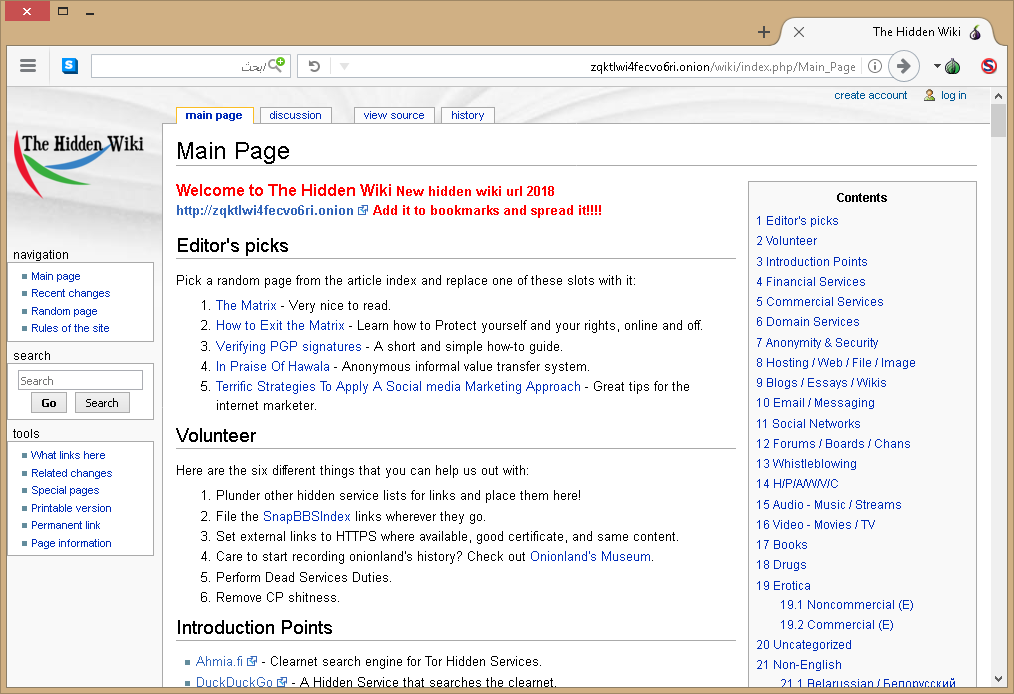Open Permanent link in tools
The image size is (1014, 694).
click(65, 525)
